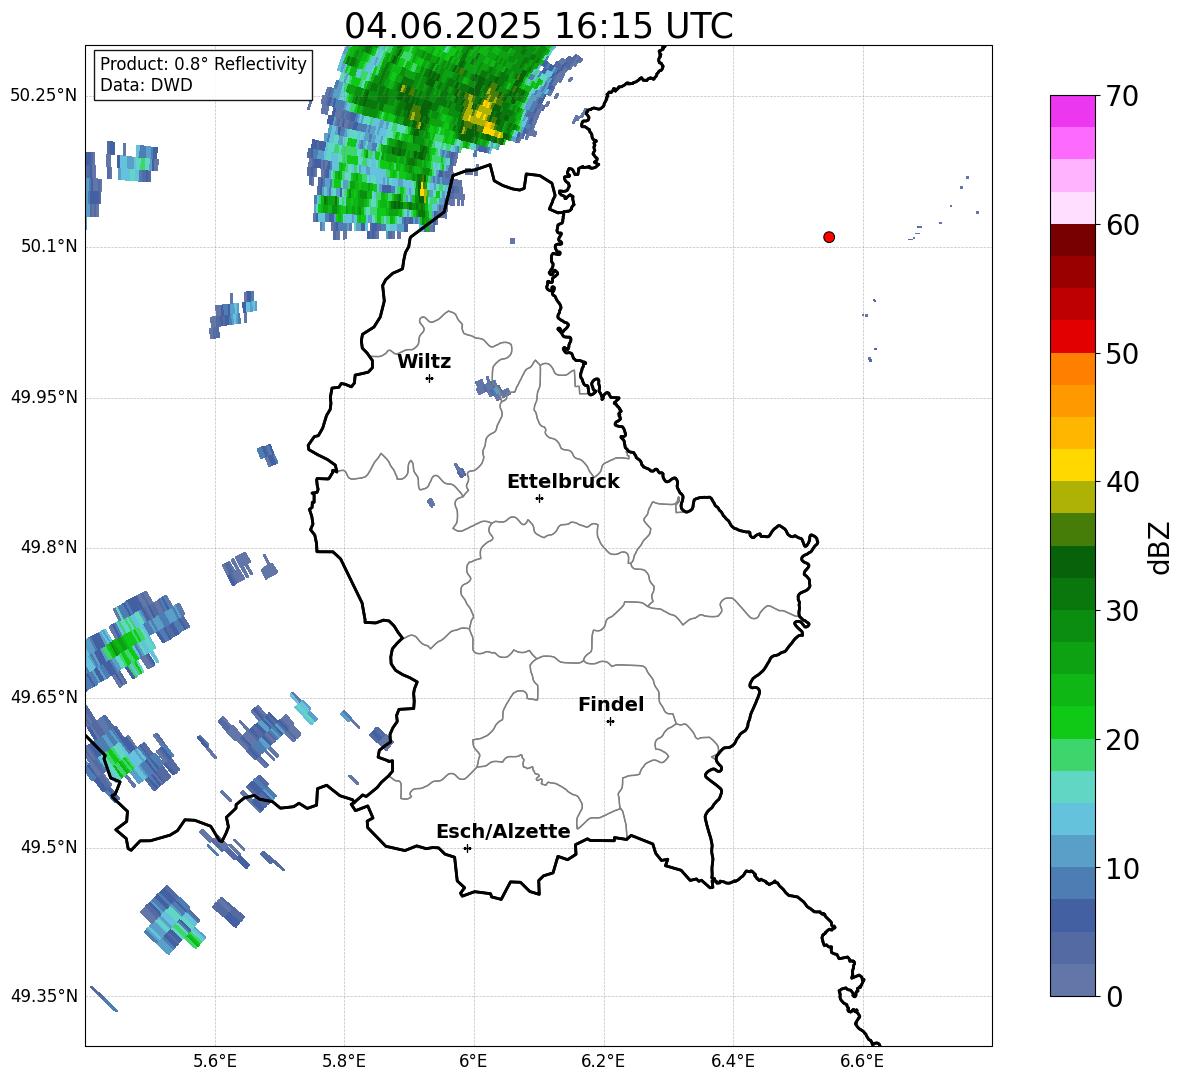This screenshot has width=1184, height=1081.
Task: Click the 0 value on the colorbar
Action: (1113, 996)
